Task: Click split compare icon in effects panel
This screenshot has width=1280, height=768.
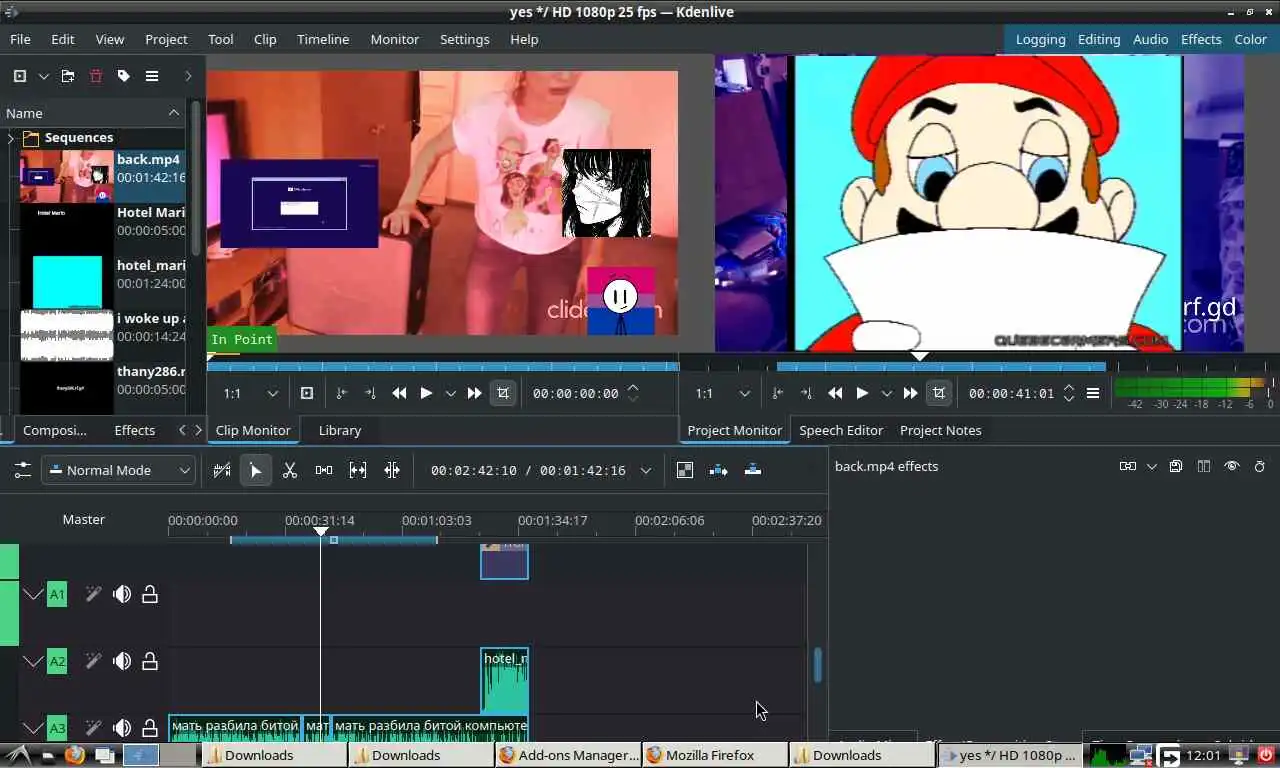Action: pyautogui.click(x=1204, y=466)
